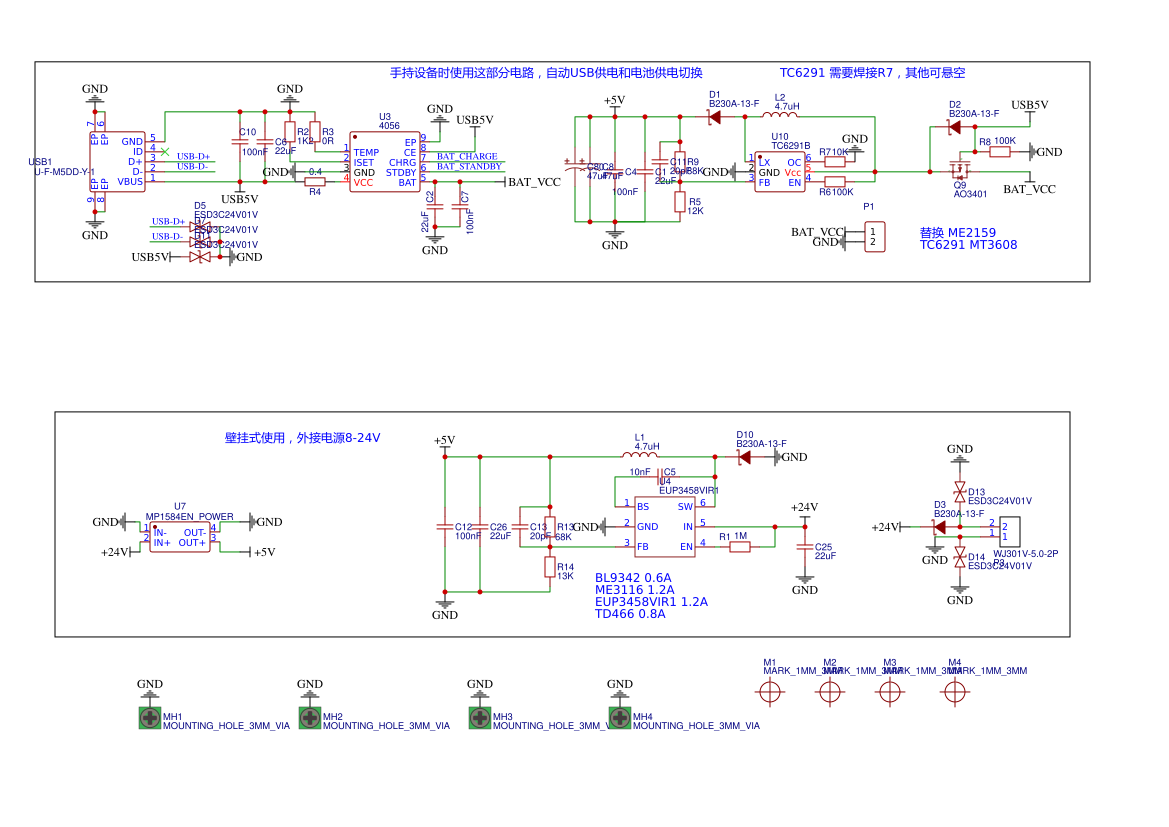This screenshot has width=1169, height=827.
Task: Click the P1 two-pin connector
Action: point(874,237)
